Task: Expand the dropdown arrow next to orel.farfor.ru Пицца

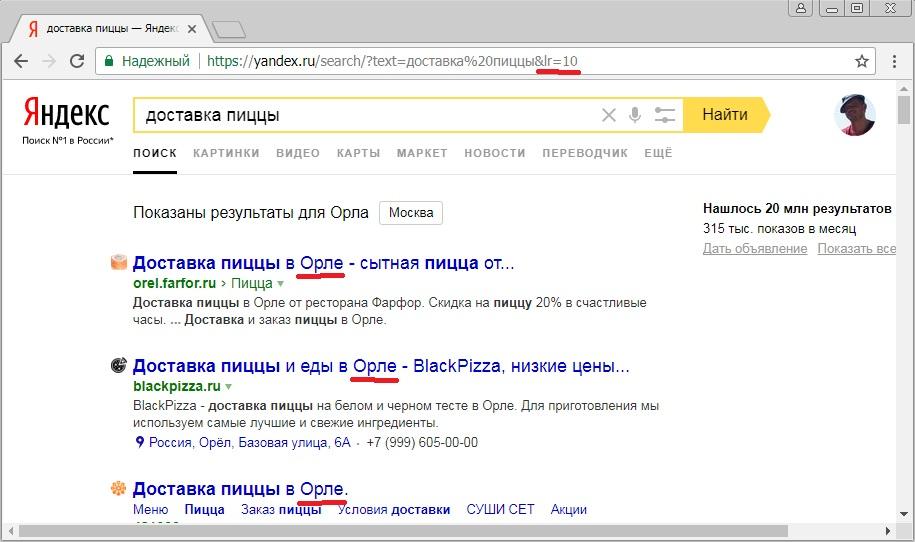Action: [x=280, y=284]
